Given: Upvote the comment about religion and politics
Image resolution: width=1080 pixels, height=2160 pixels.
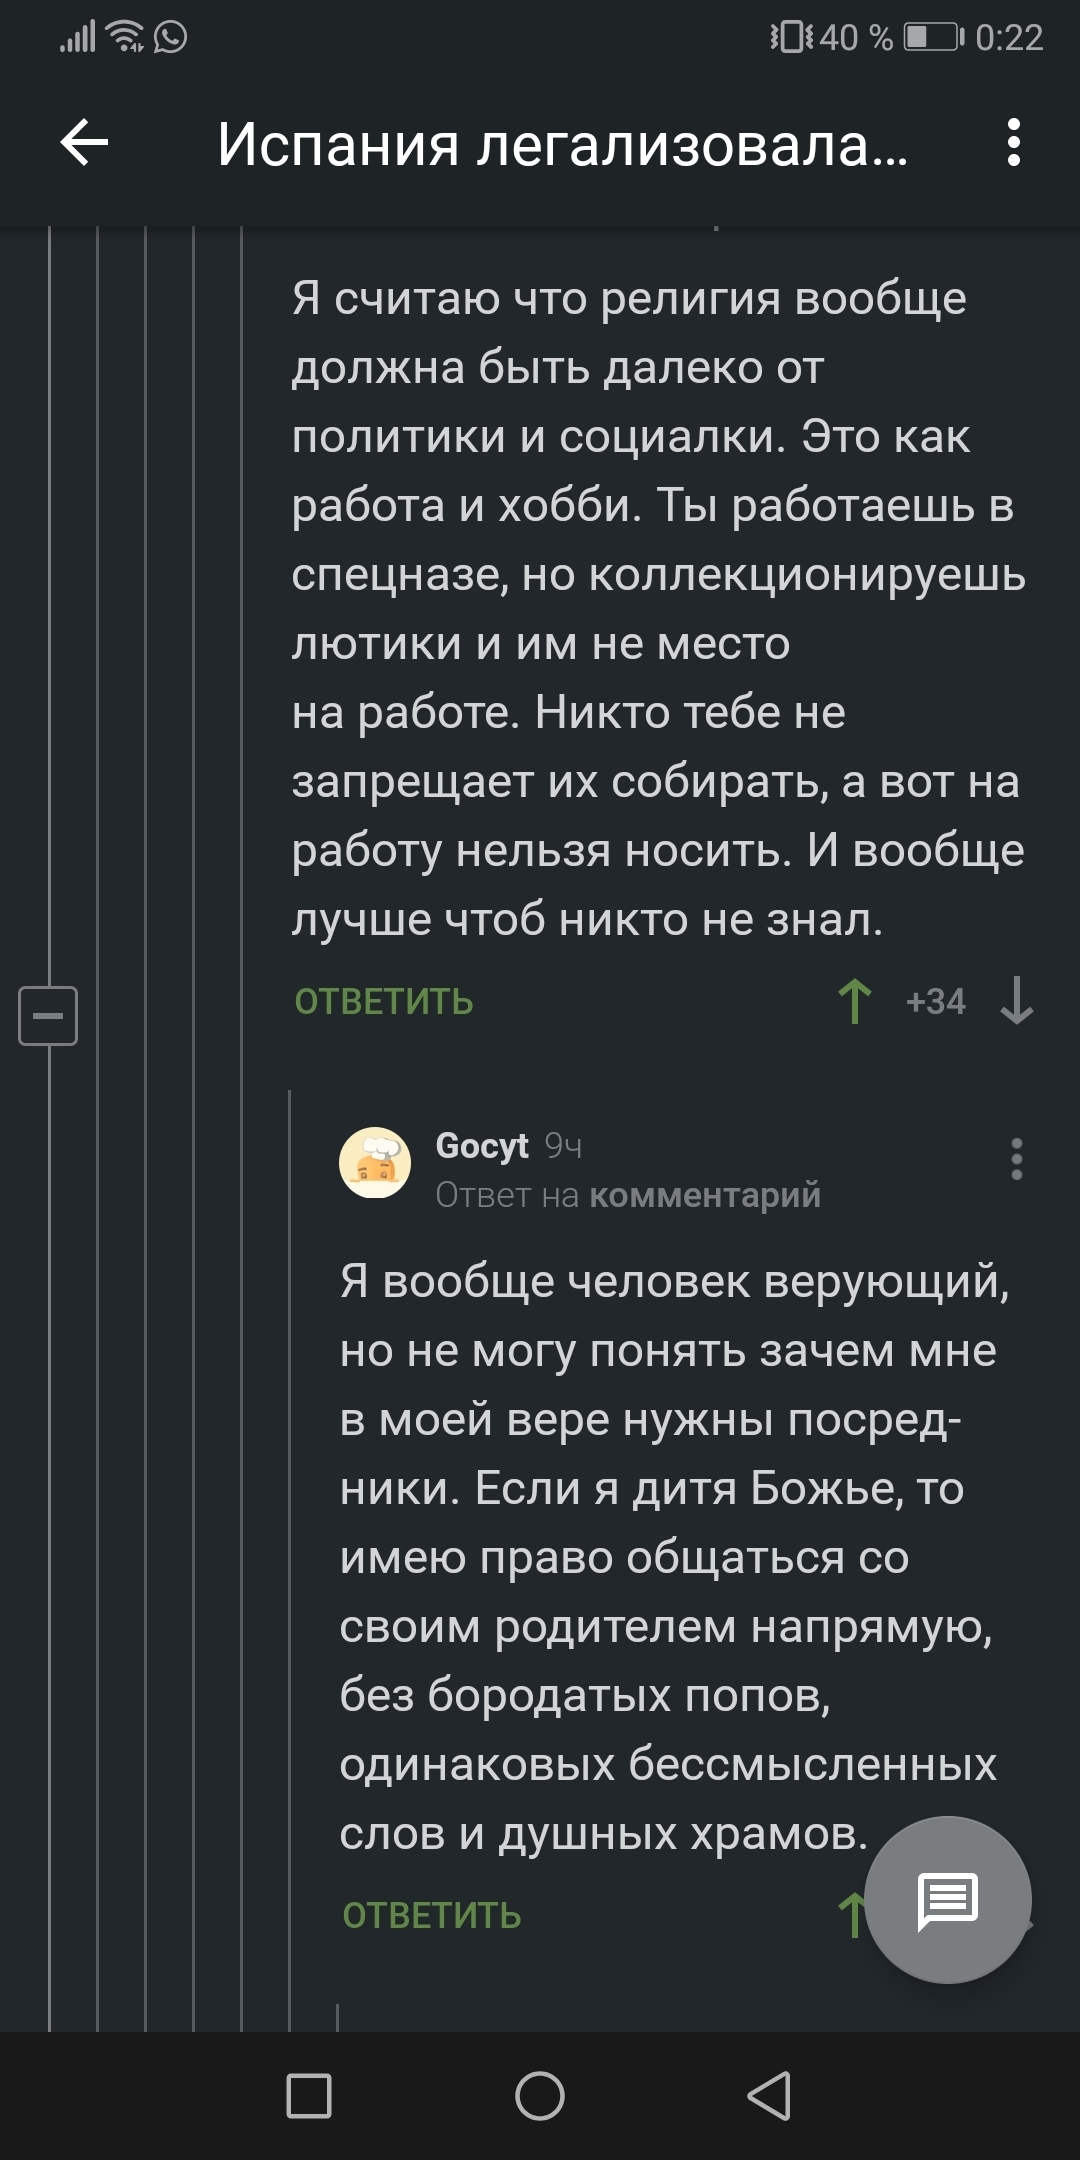Looking at the screenshot, I should pyautogui.click(x=854, y=1001).
